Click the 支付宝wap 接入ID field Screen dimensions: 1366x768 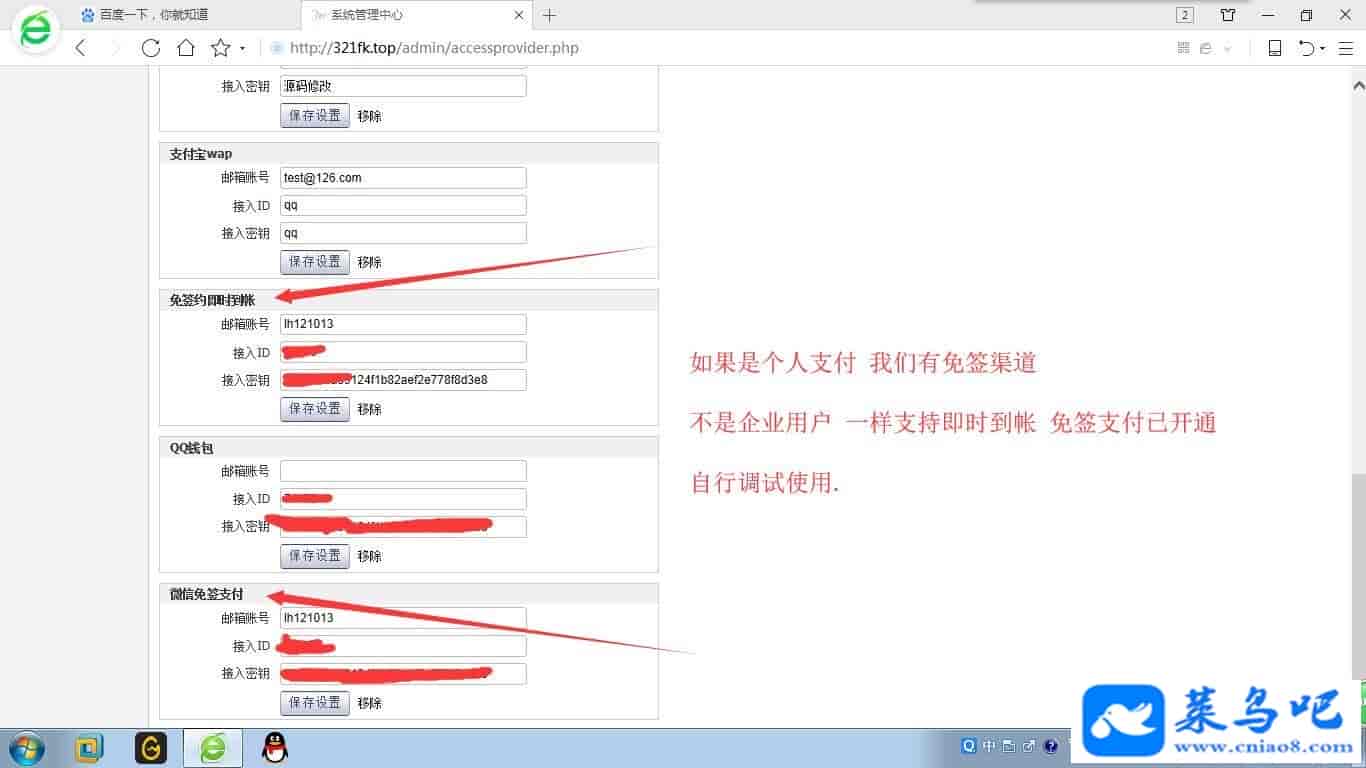click(403, 206)
